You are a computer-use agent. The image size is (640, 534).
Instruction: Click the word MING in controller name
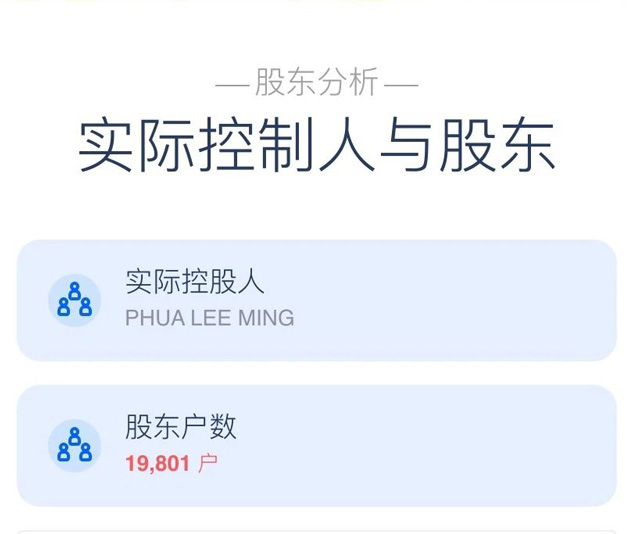coord(266,318)
